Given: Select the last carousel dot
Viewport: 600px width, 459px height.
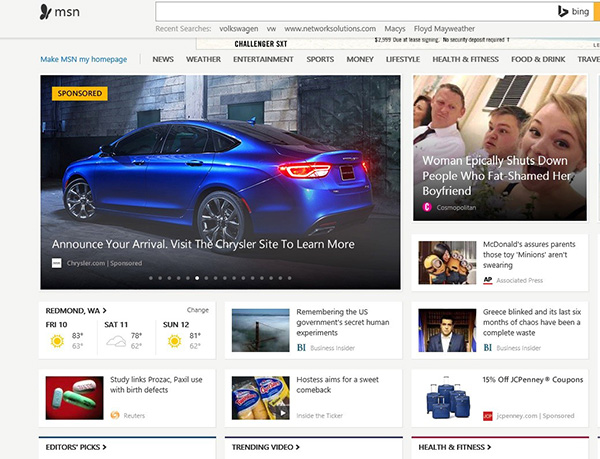Looking at the screenshot, I should (290, 278).
